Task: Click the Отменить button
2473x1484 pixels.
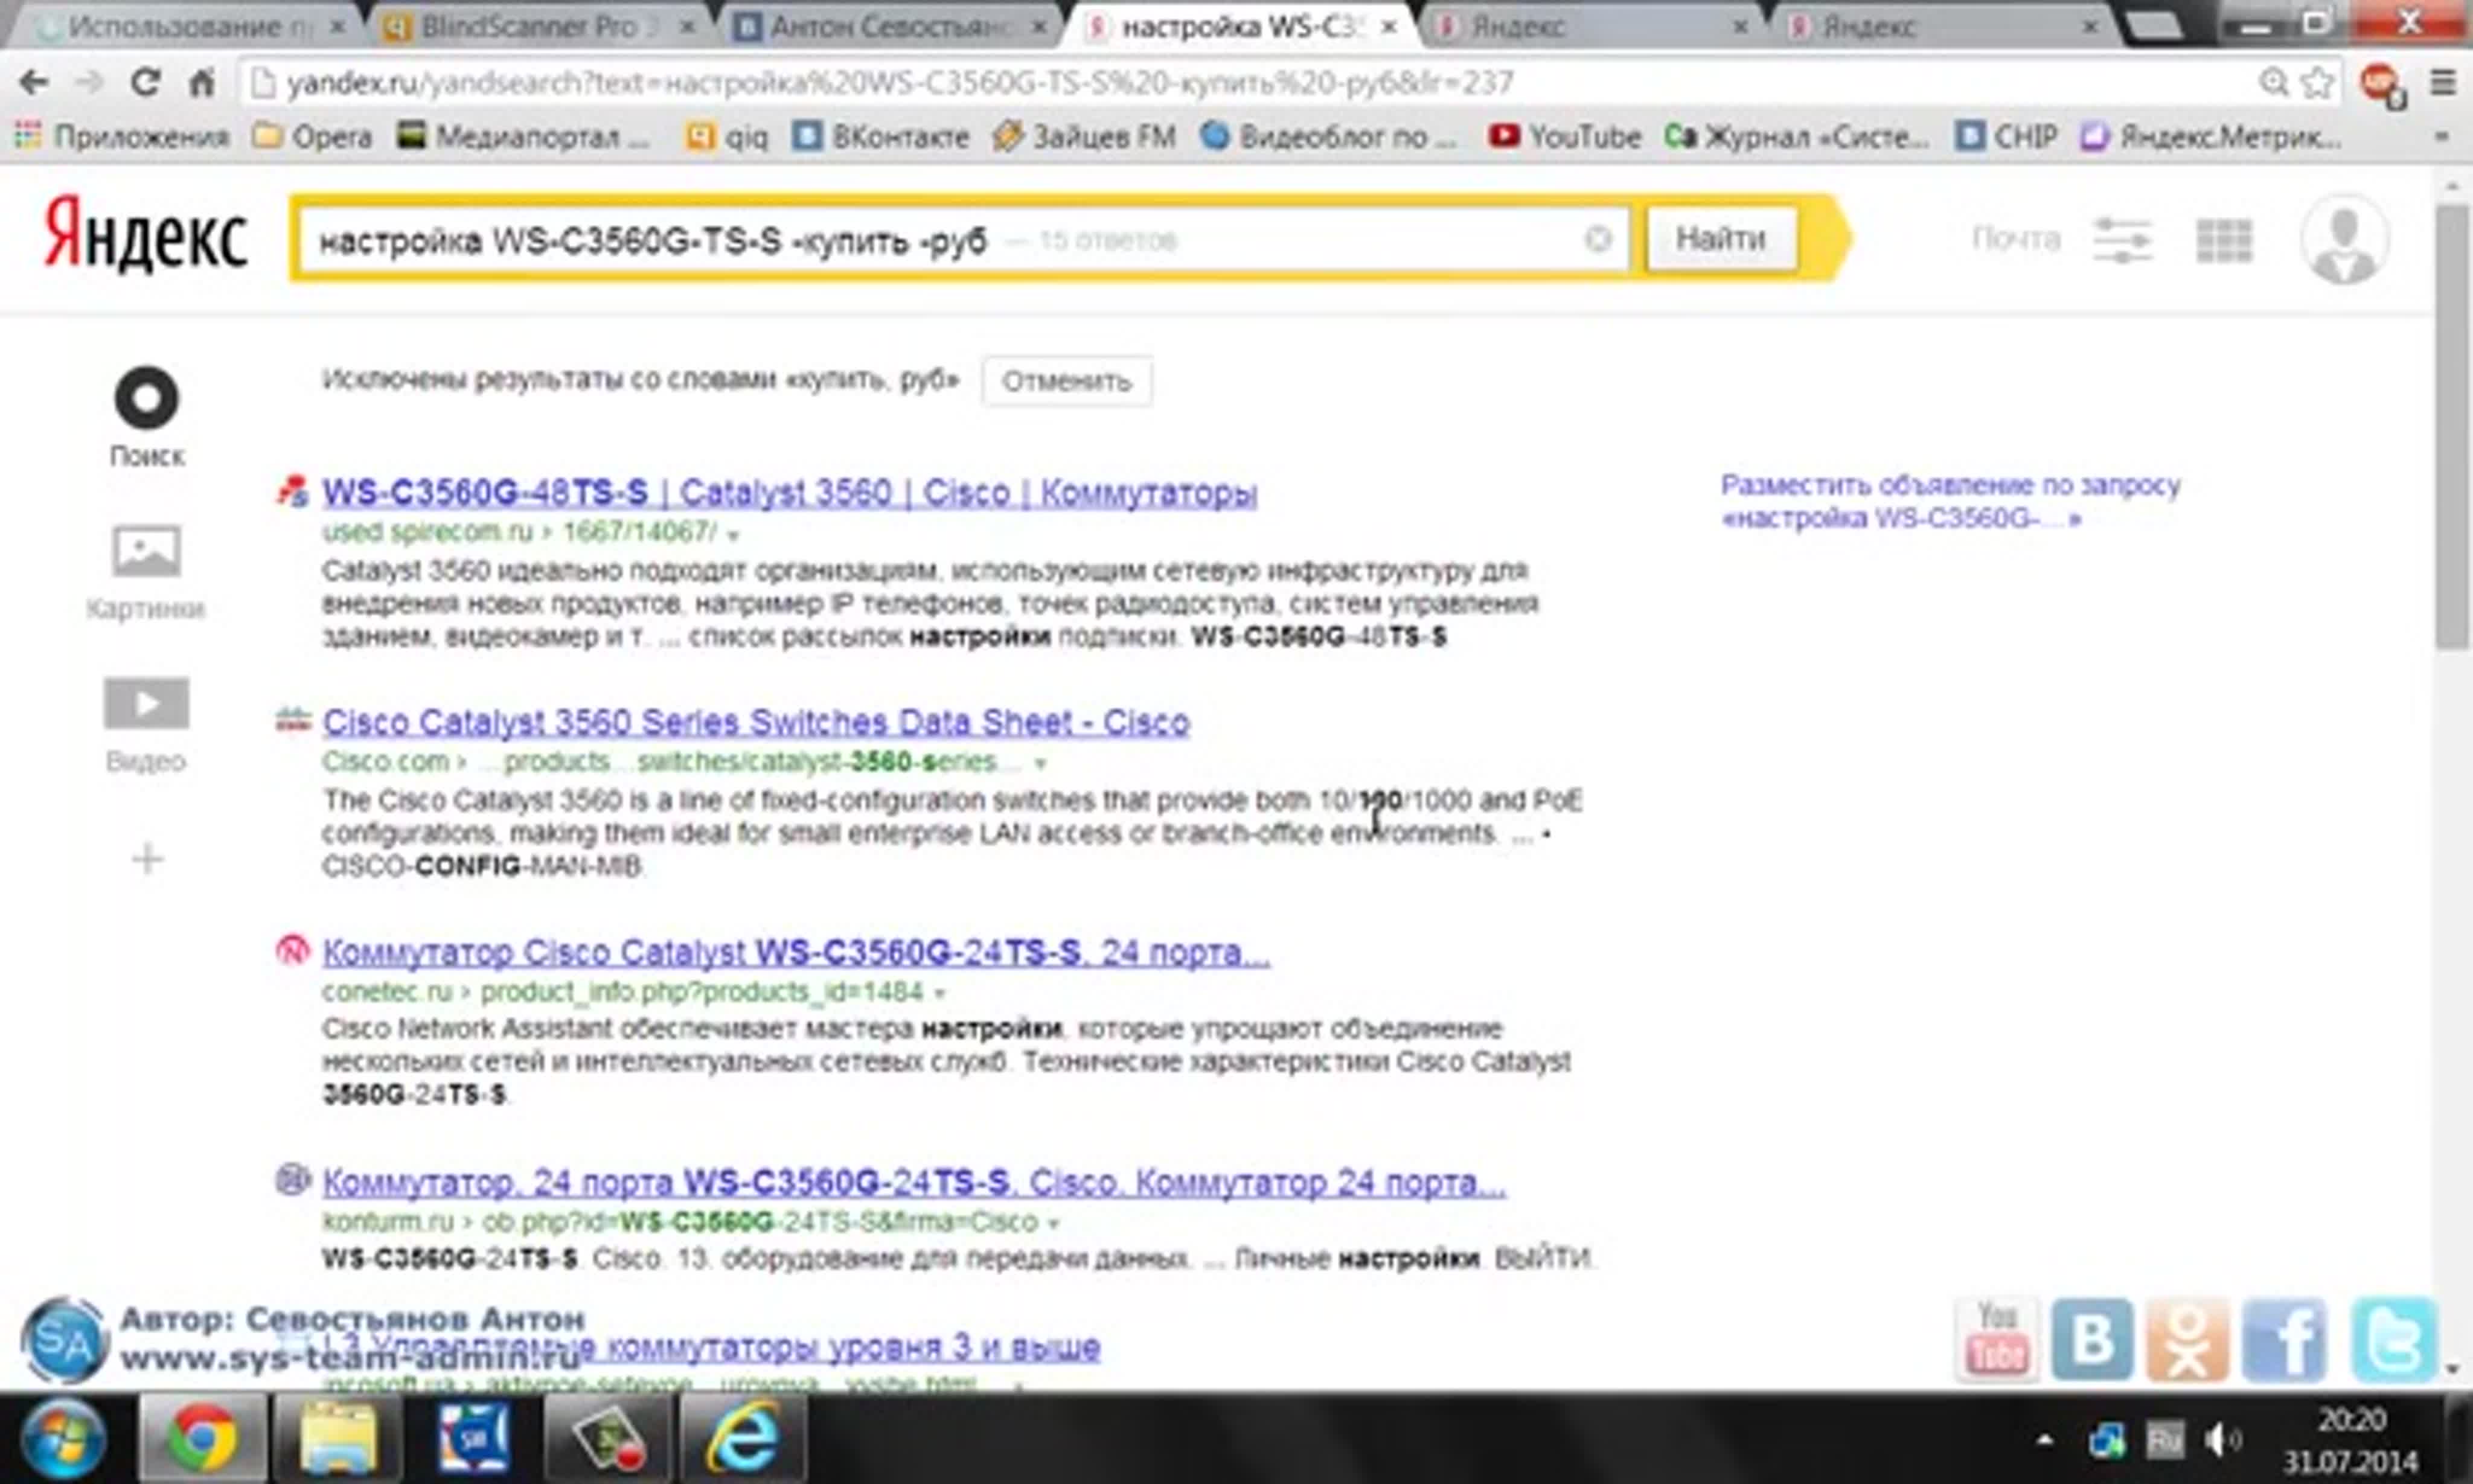Action: [x=1066, y=381]
